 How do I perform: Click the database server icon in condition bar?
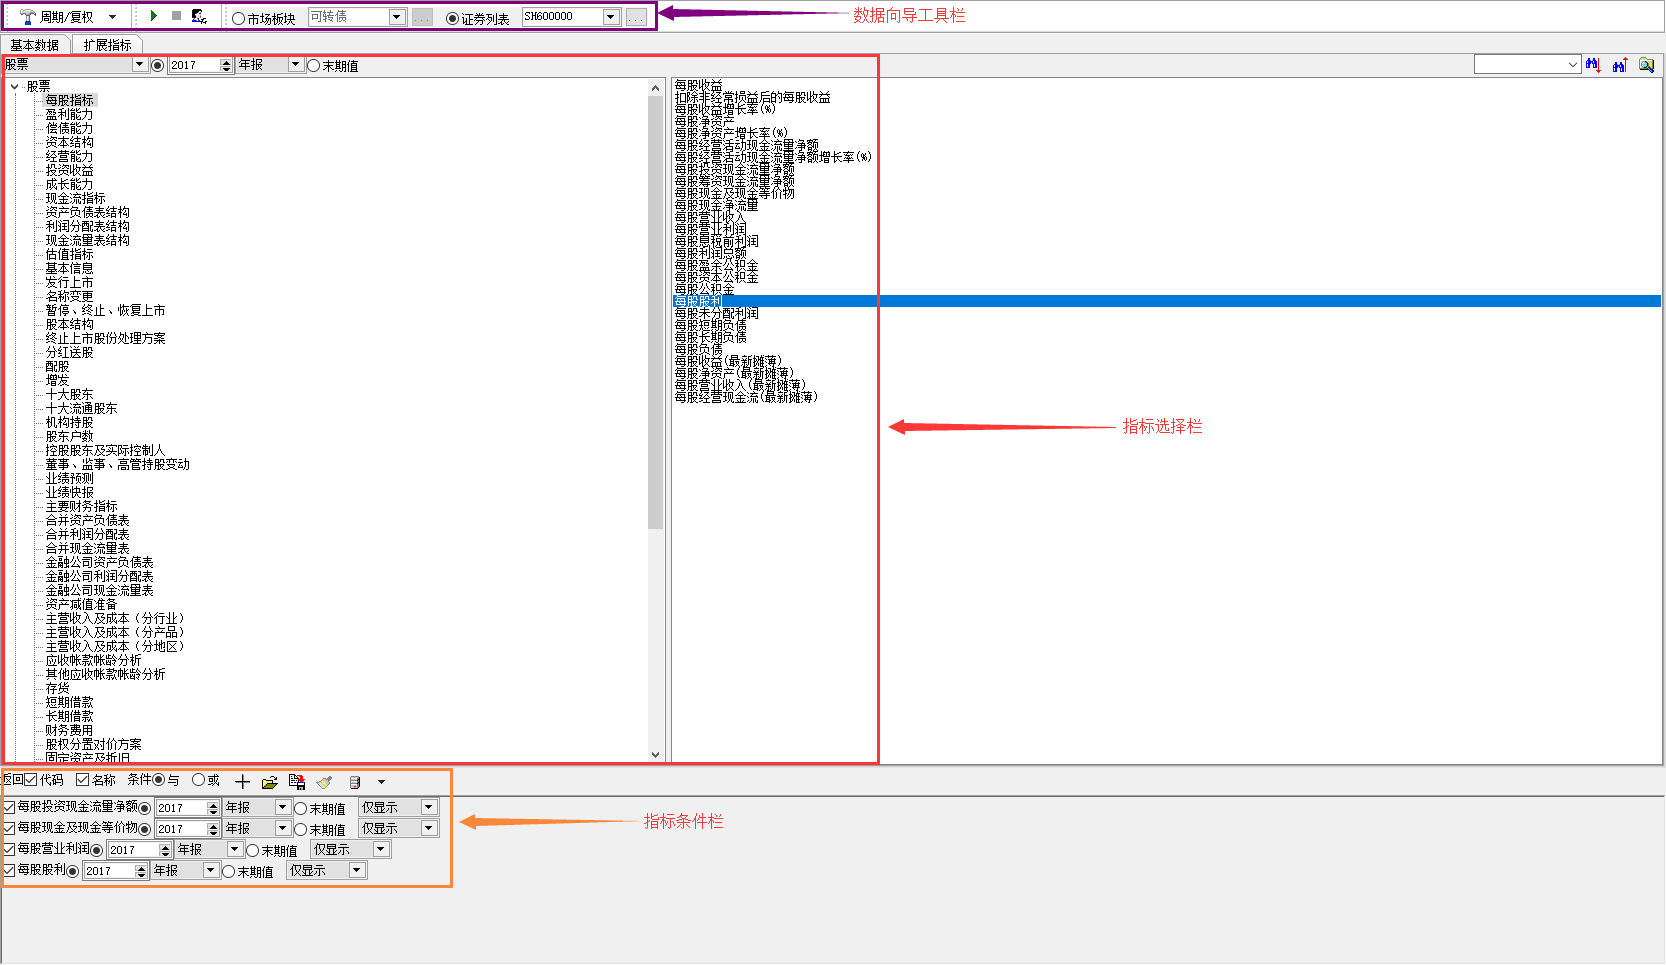point(354,782)
